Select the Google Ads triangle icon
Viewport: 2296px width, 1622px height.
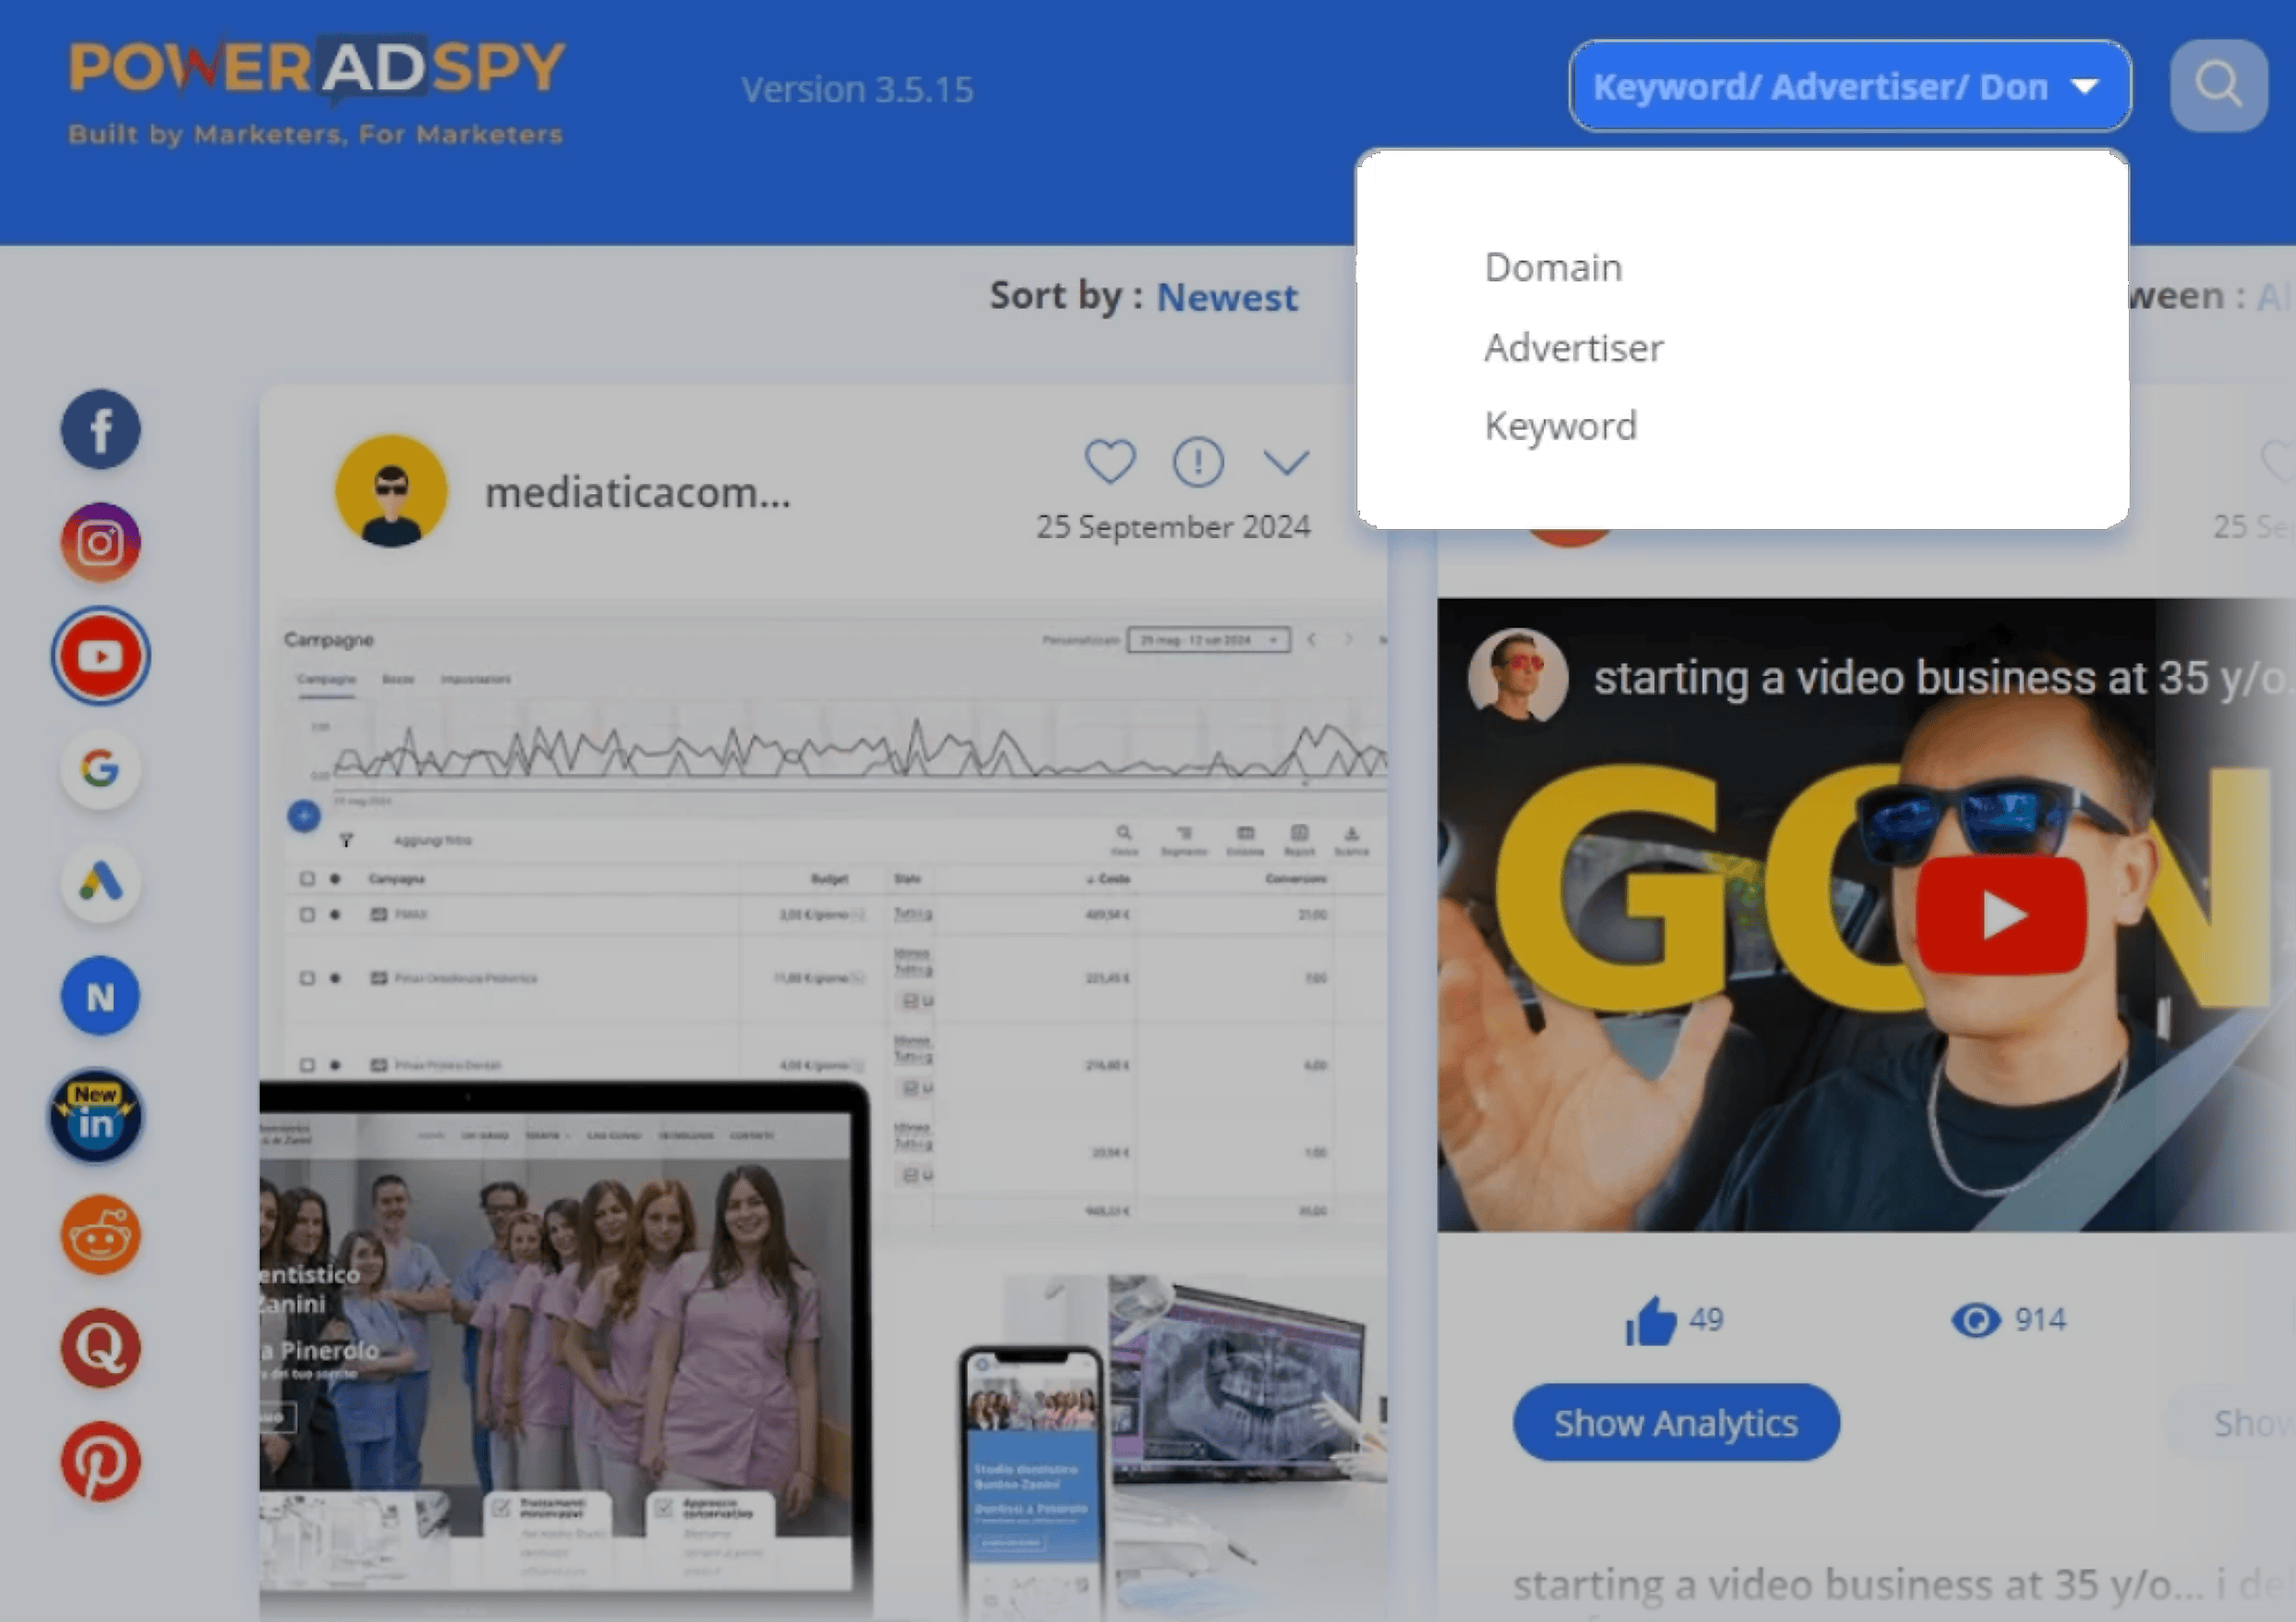pyautogui.click(x=100, y=883)
